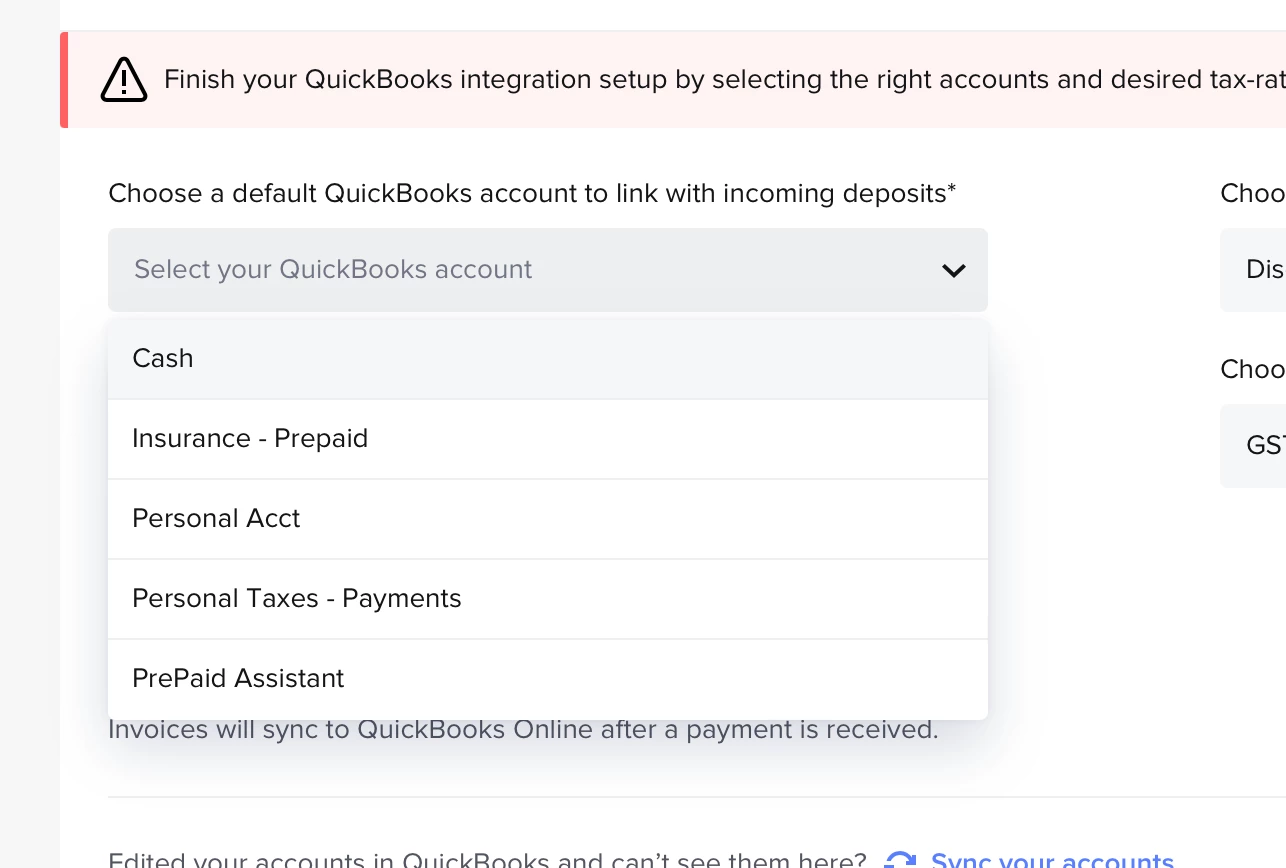Choose 'Insurance - Prepaid' from the list
The image size is (1286, 868).
click(x=548, y=439)
